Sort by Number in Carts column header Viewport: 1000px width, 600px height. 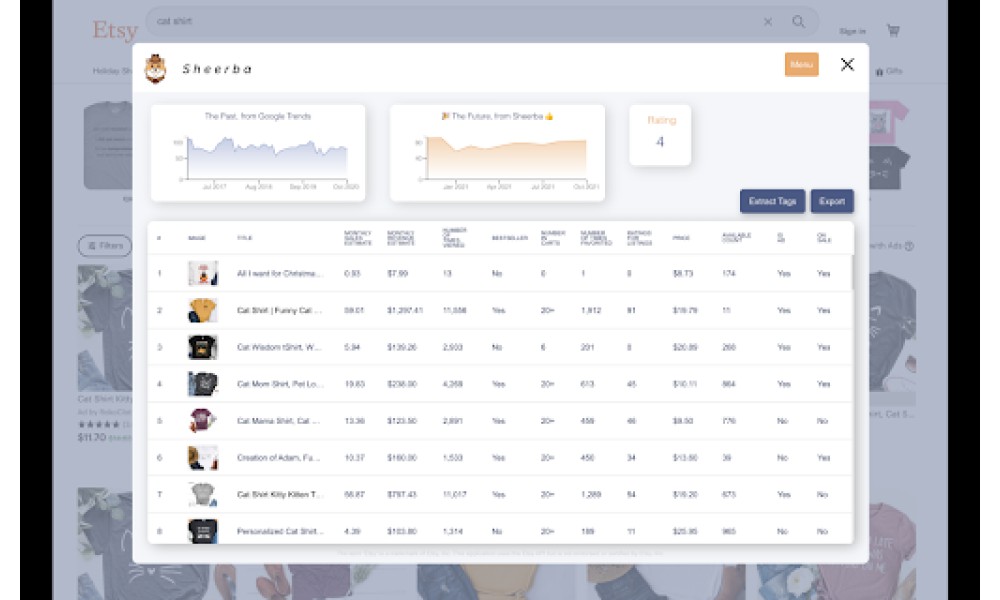point(553,238)
